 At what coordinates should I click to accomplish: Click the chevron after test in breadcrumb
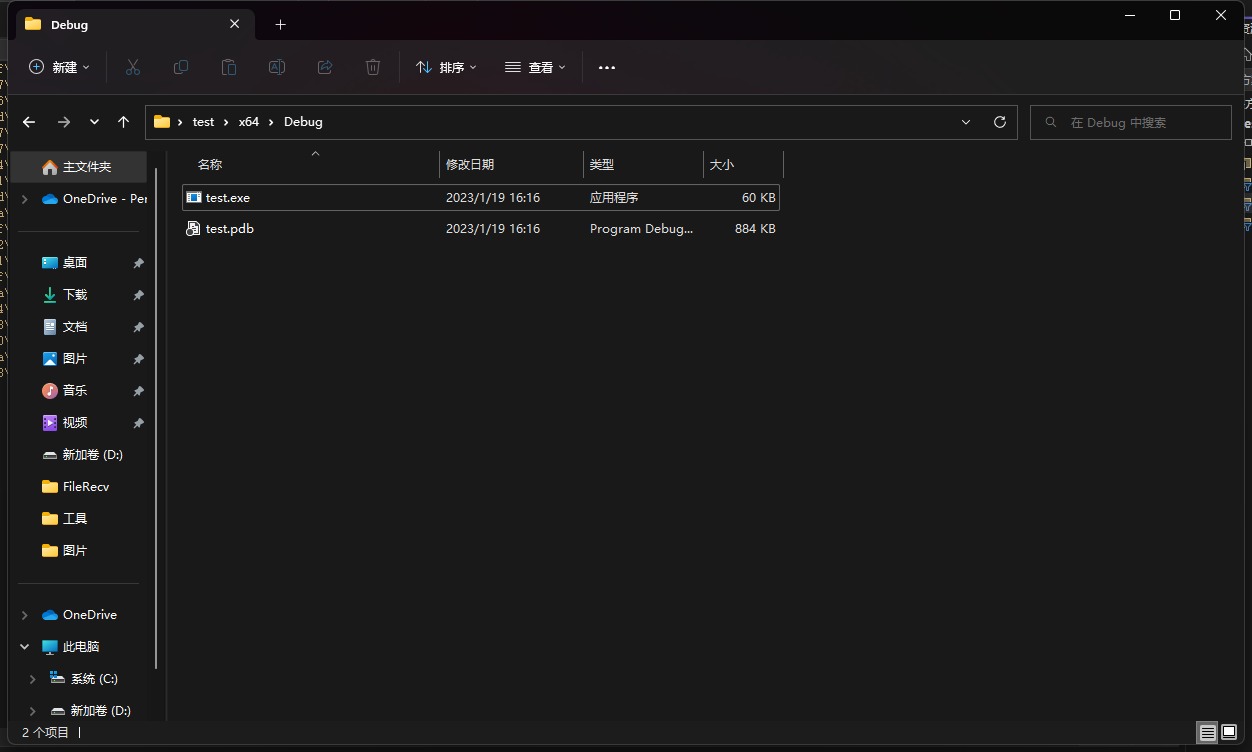pyautogui.click(x=226, y=122)
